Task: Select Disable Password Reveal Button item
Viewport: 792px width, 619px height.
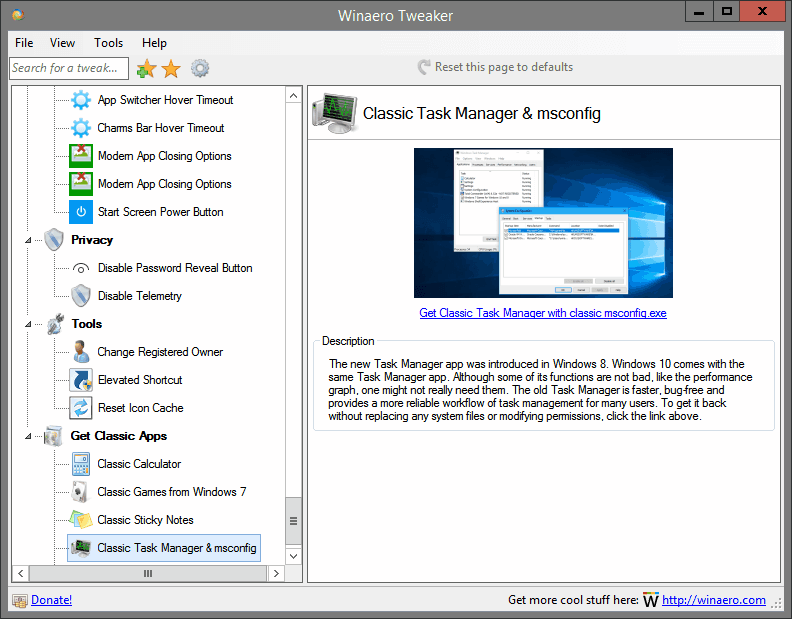Action: (x=175, y=268)
